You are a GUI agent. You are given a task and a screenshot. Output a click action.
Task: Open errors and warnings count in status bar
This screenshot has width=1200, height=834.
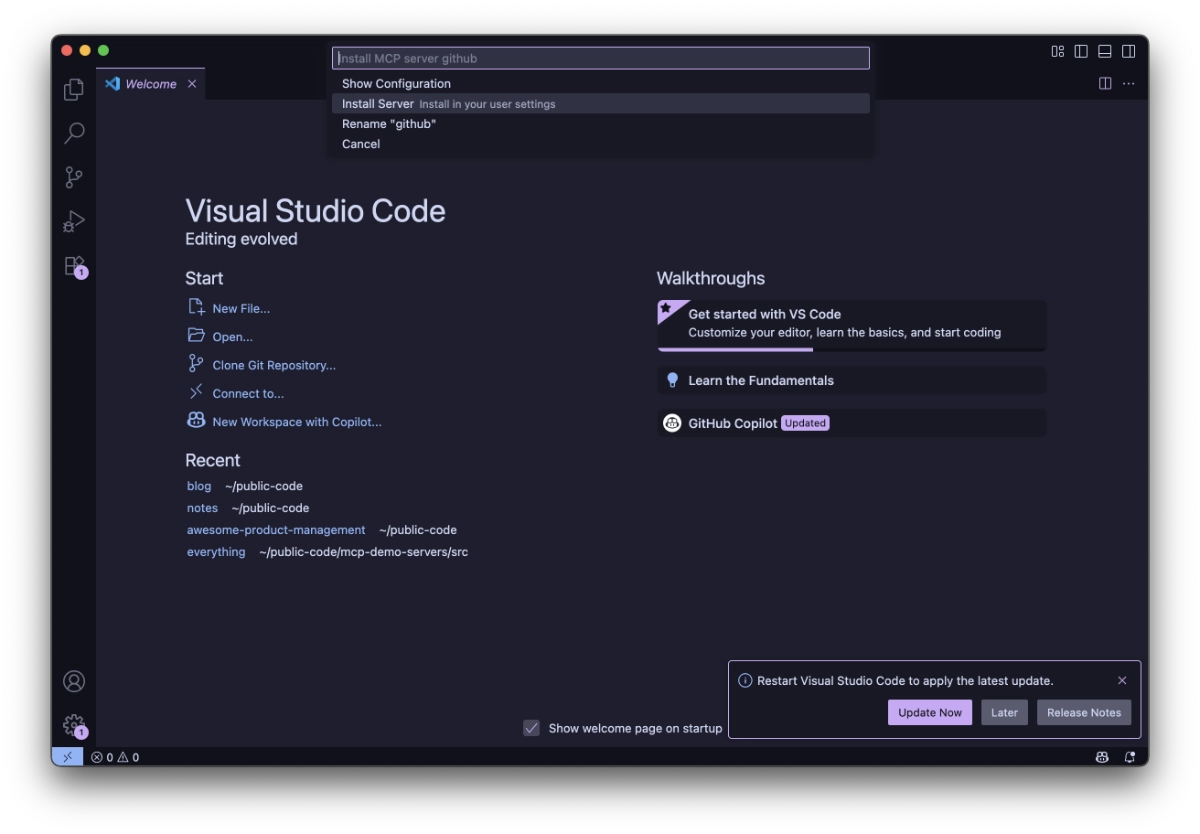pyautogui.click(x=115, y=757)
